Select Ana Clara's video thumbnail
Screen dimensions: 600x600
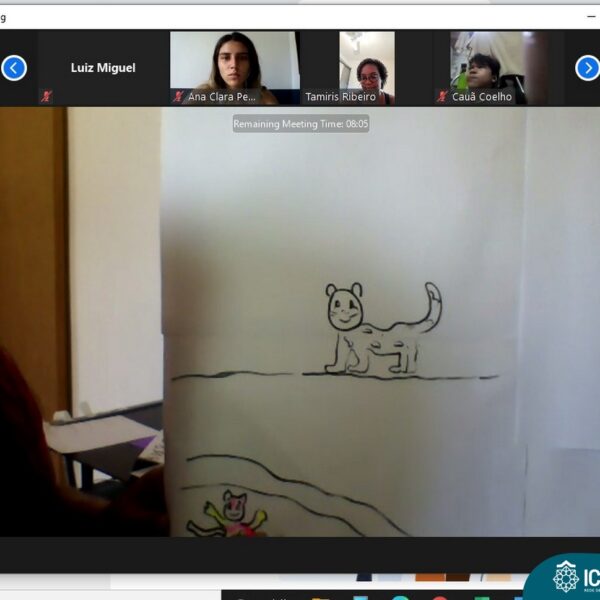pyautogui.click(x=234, y=62)
